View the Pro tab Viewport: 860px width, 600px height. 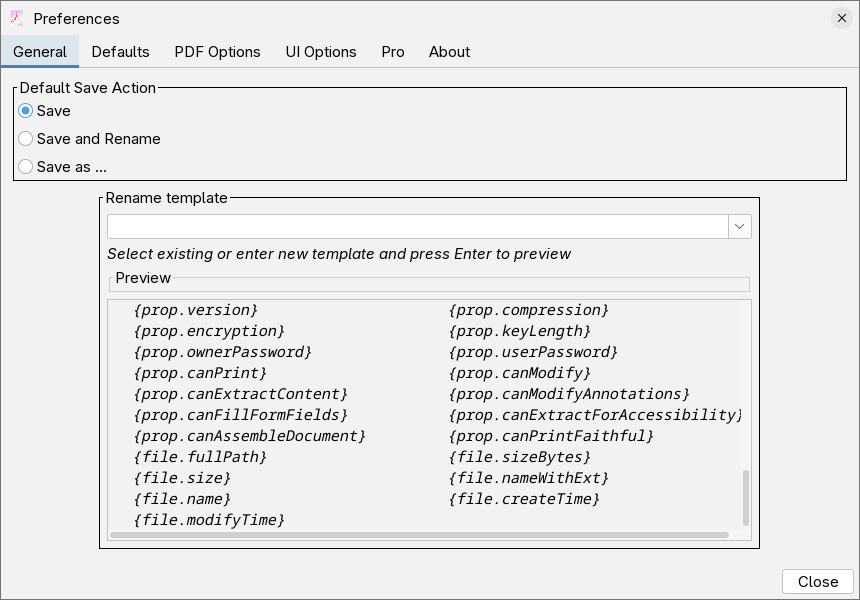[392, 52]
